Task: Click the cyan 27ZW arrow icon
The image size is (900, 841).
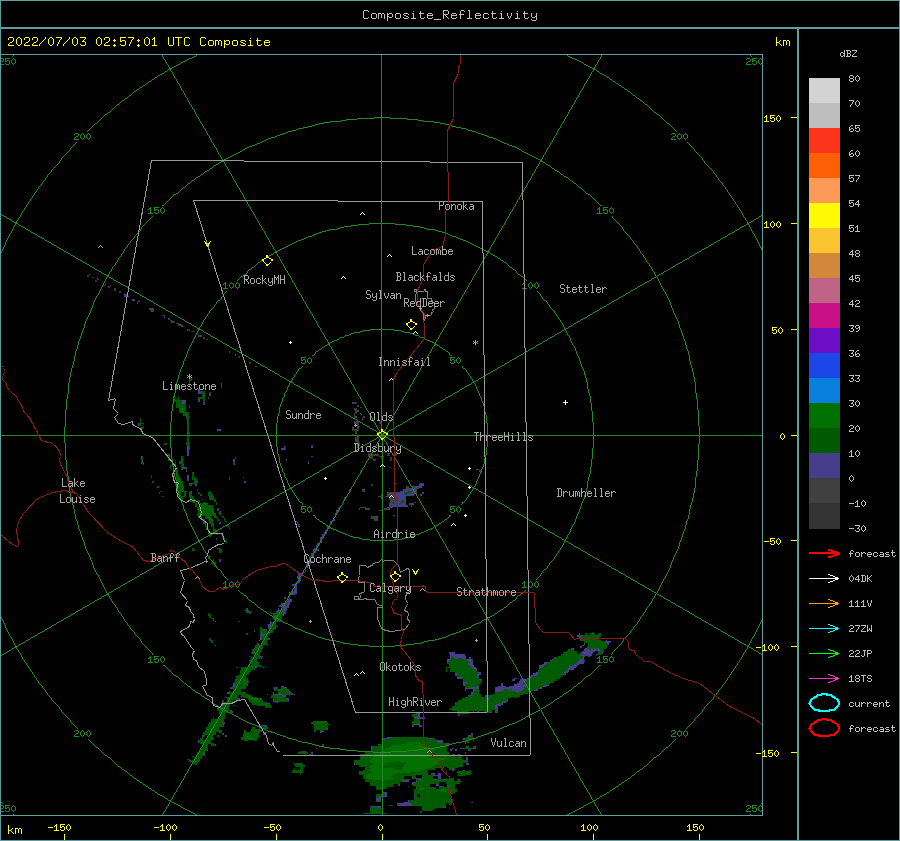Action: pos(824,629)
